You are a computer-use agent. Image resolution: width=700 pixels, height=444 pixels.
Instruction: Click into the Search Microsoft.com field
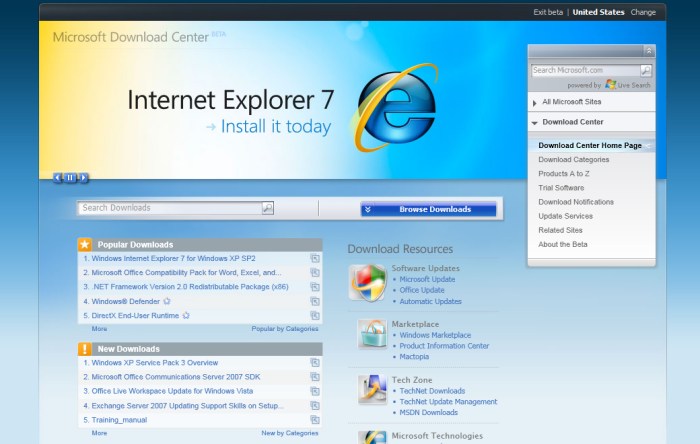[586, 70]
